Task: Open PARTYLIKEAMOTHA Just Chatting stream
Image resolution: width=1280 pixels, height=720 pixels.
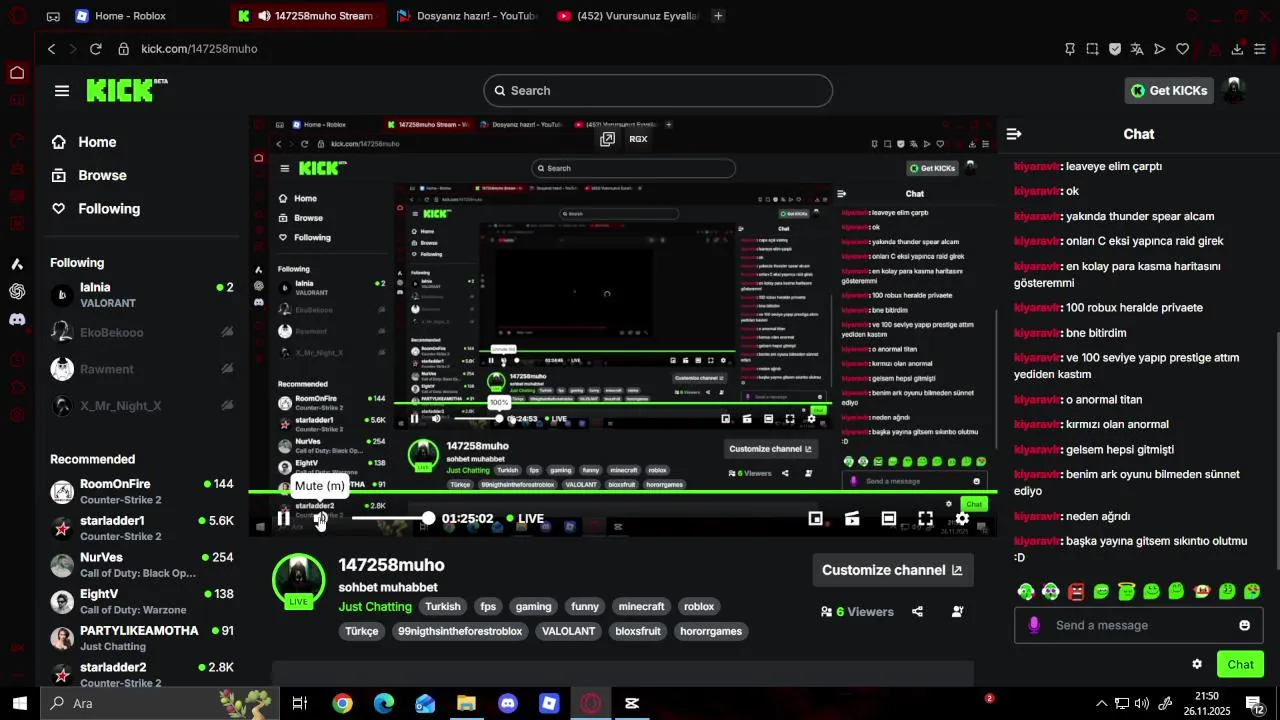Action: 141,638
